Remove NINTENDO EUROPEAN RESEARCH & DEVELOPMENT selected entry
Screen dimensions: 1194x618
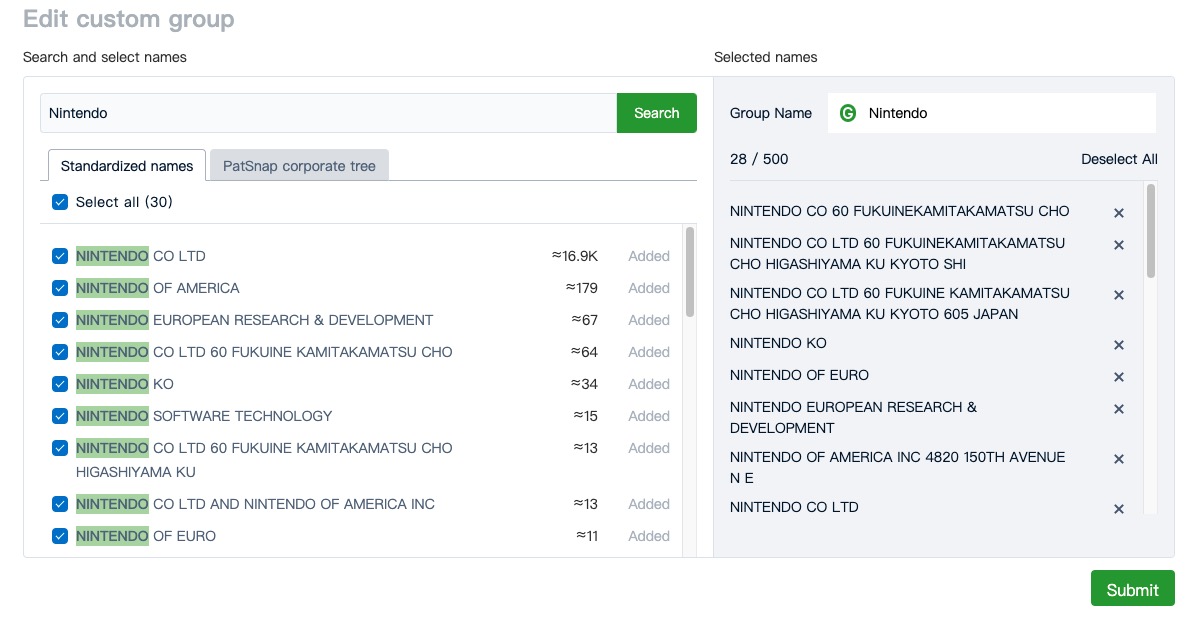1119,409
